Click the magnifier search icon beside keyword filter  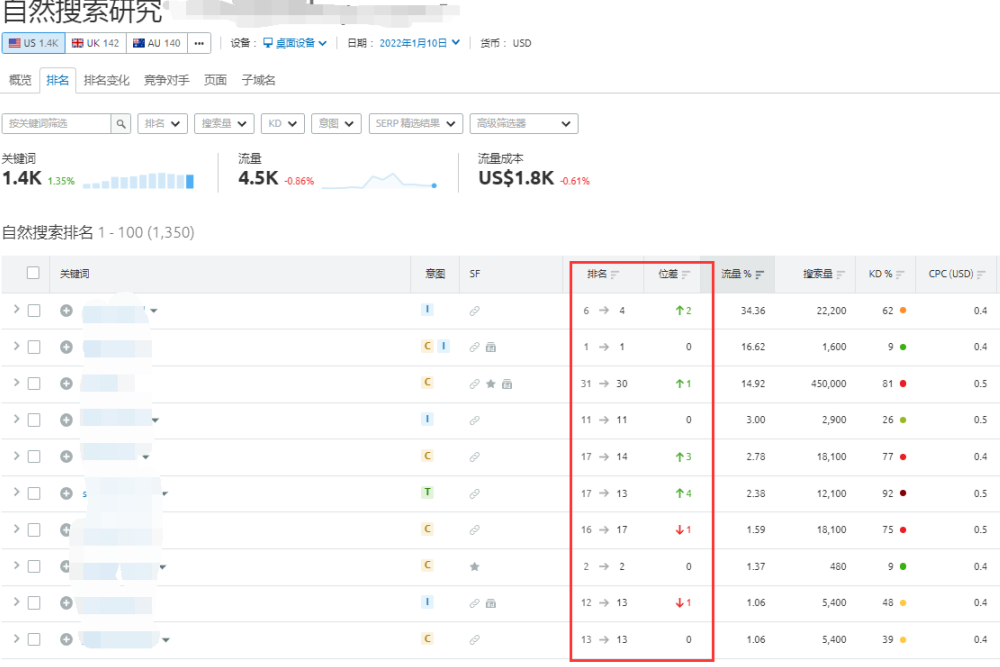(121, 124)
